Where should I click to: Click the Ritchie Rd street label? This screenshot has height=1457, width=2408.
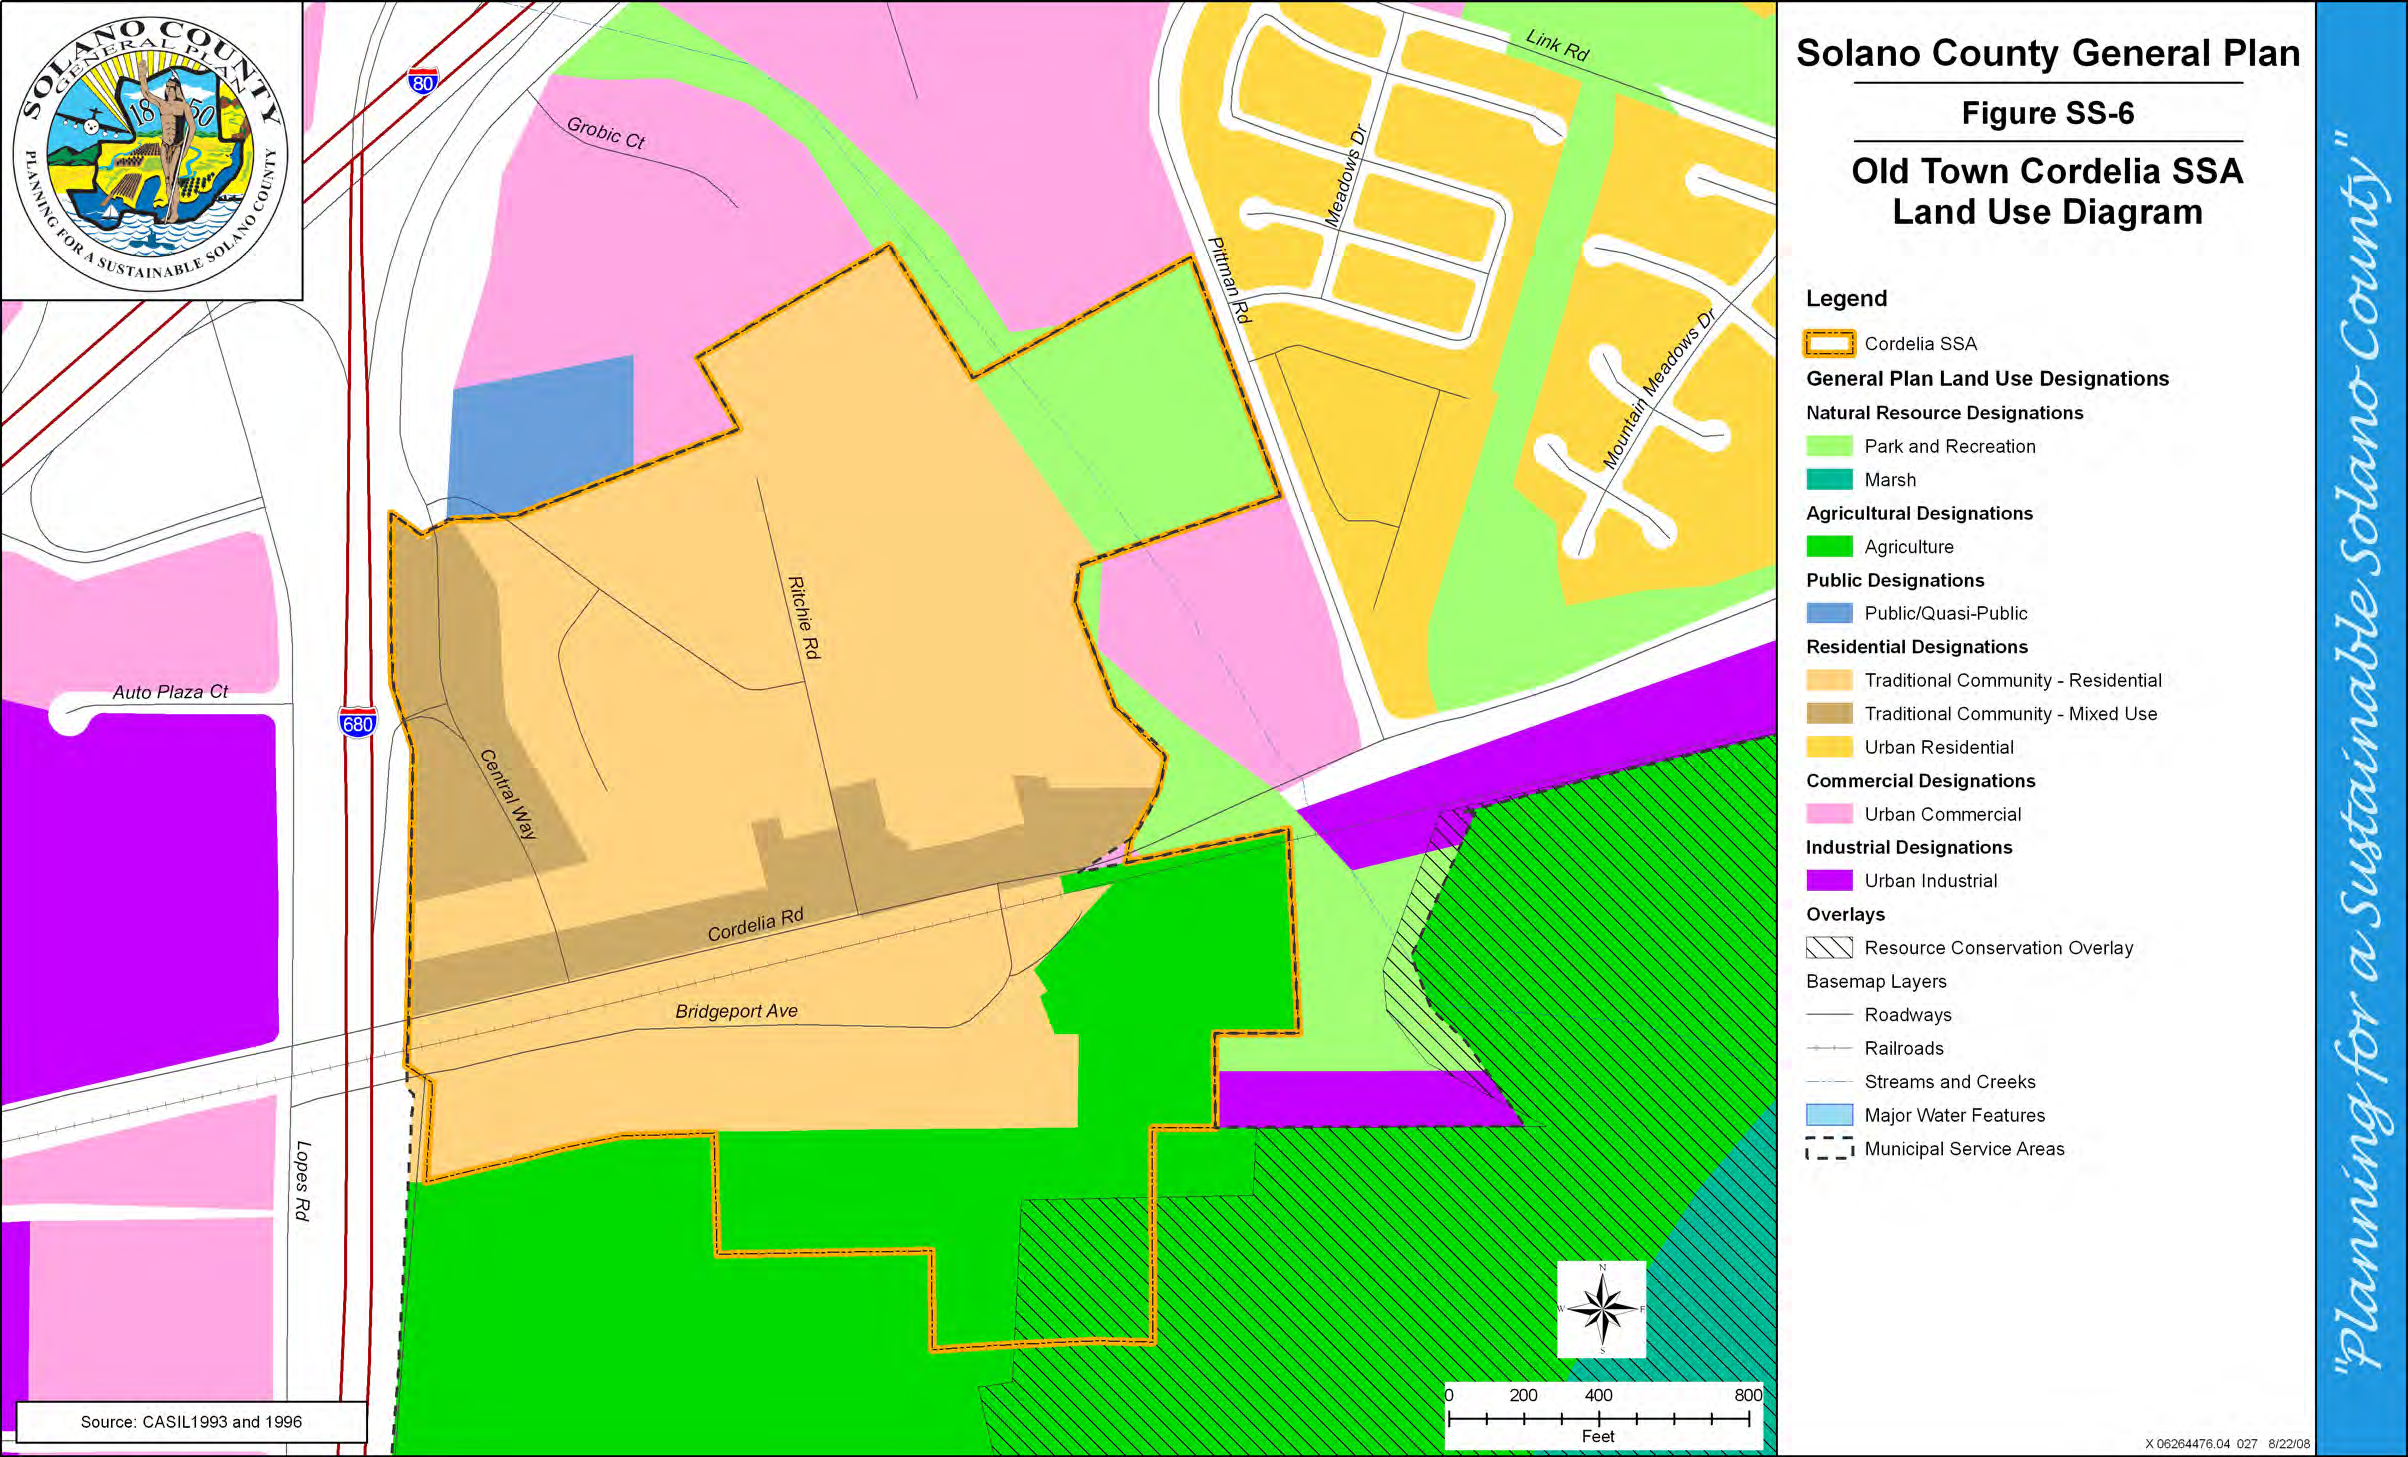click(x=804, y=617)
